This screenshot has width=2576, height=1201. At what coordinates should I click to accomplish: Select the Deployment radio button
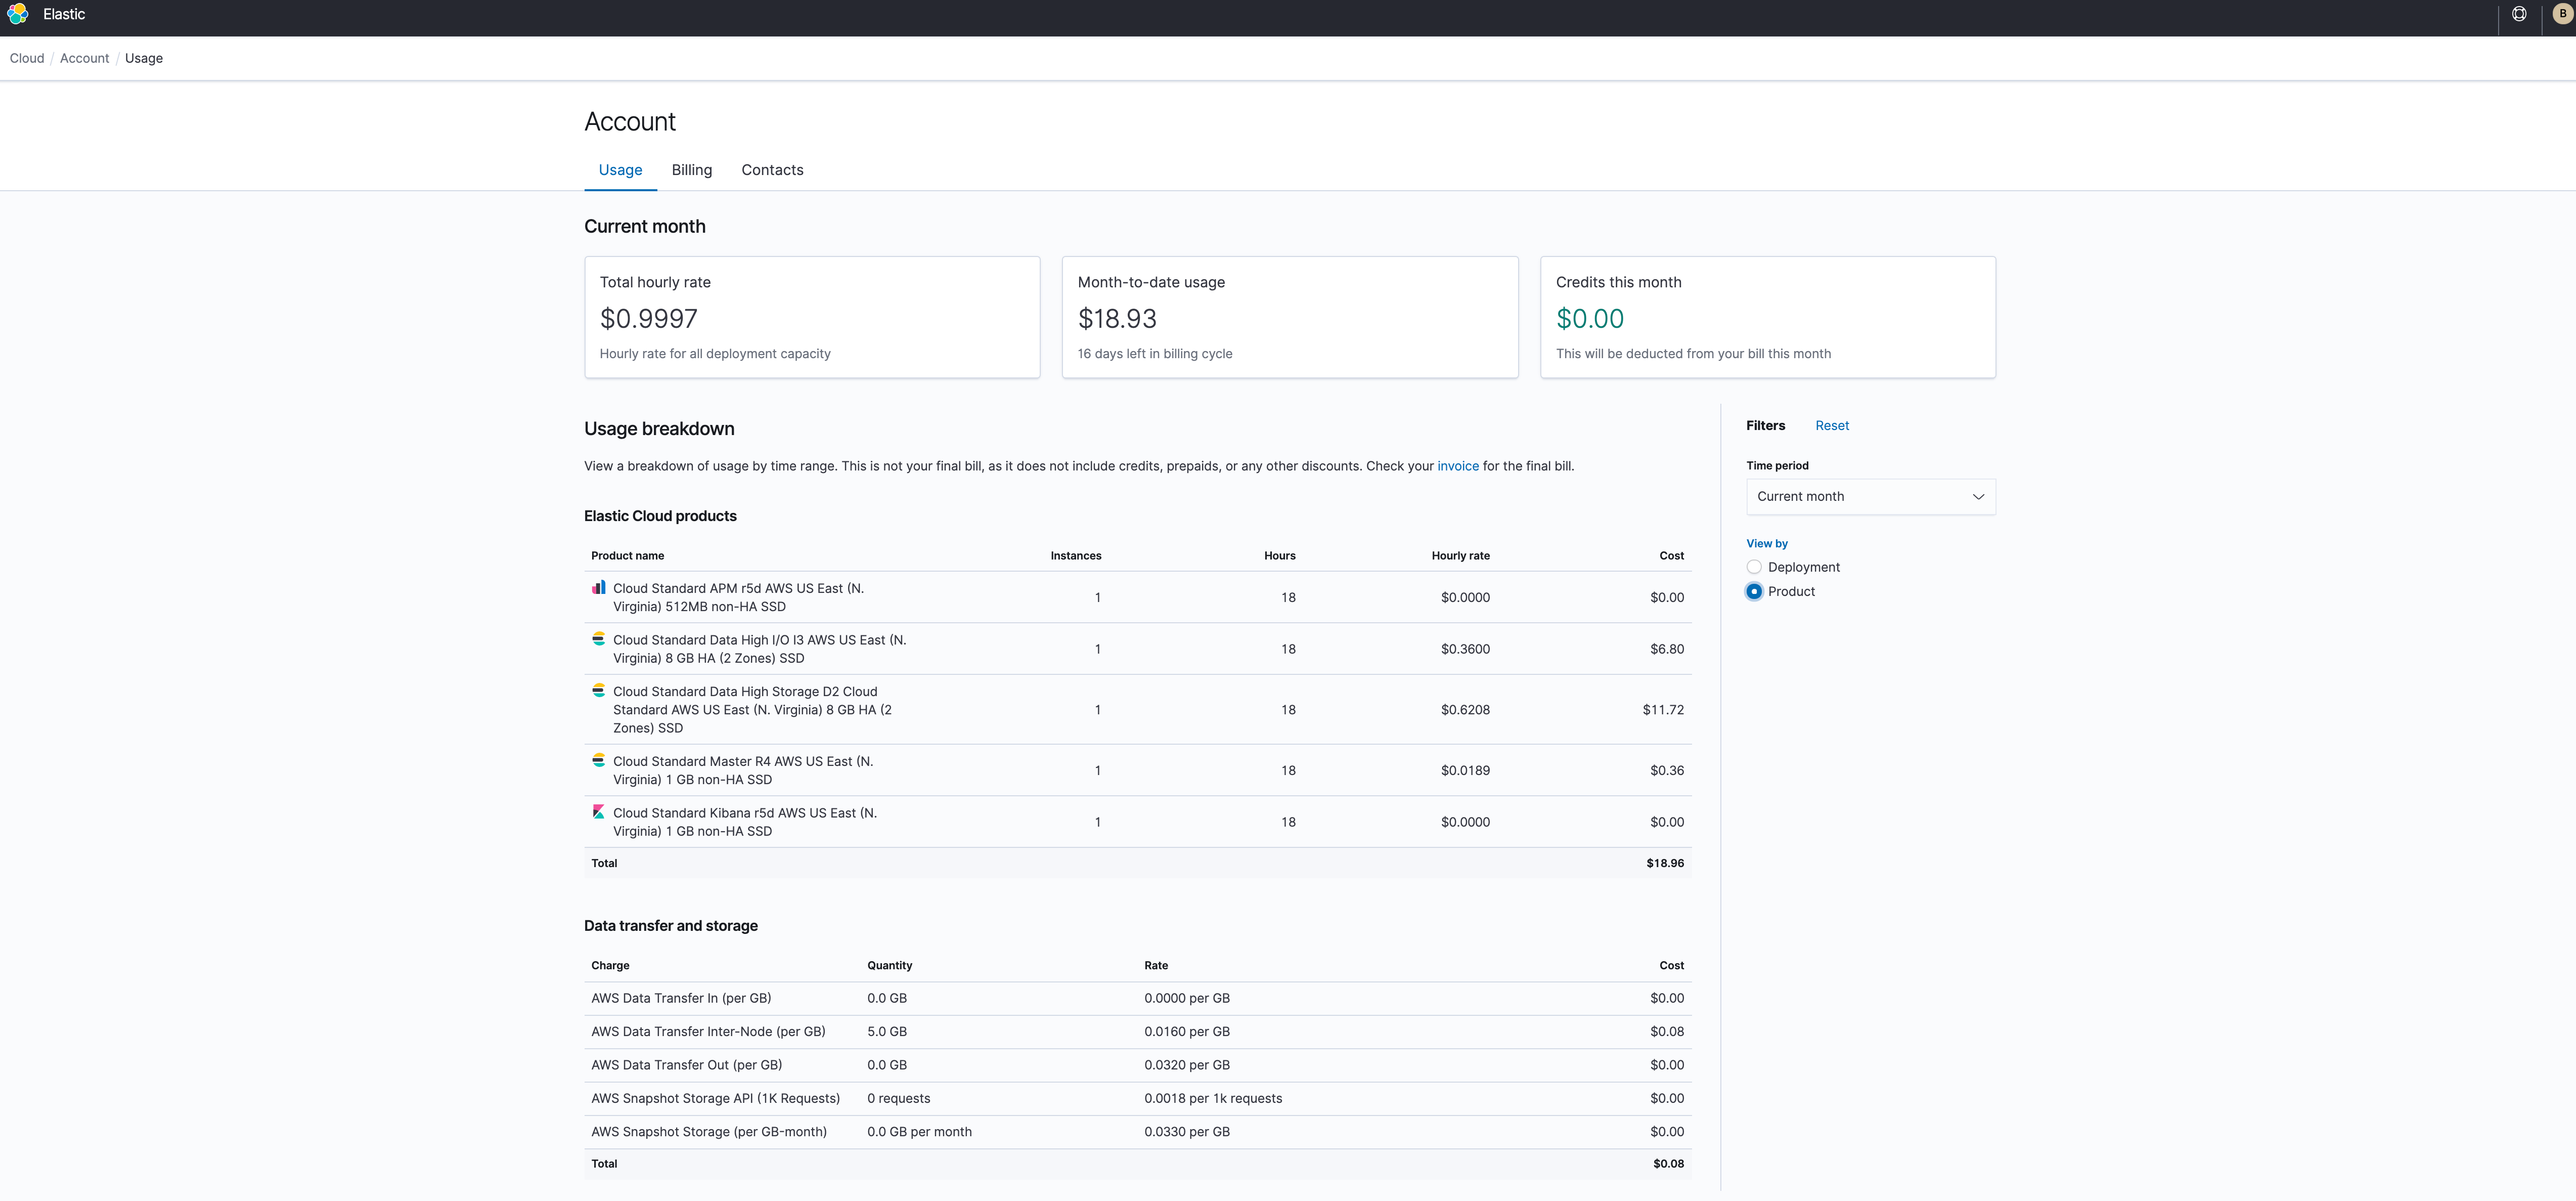[x=1755, y=565]
